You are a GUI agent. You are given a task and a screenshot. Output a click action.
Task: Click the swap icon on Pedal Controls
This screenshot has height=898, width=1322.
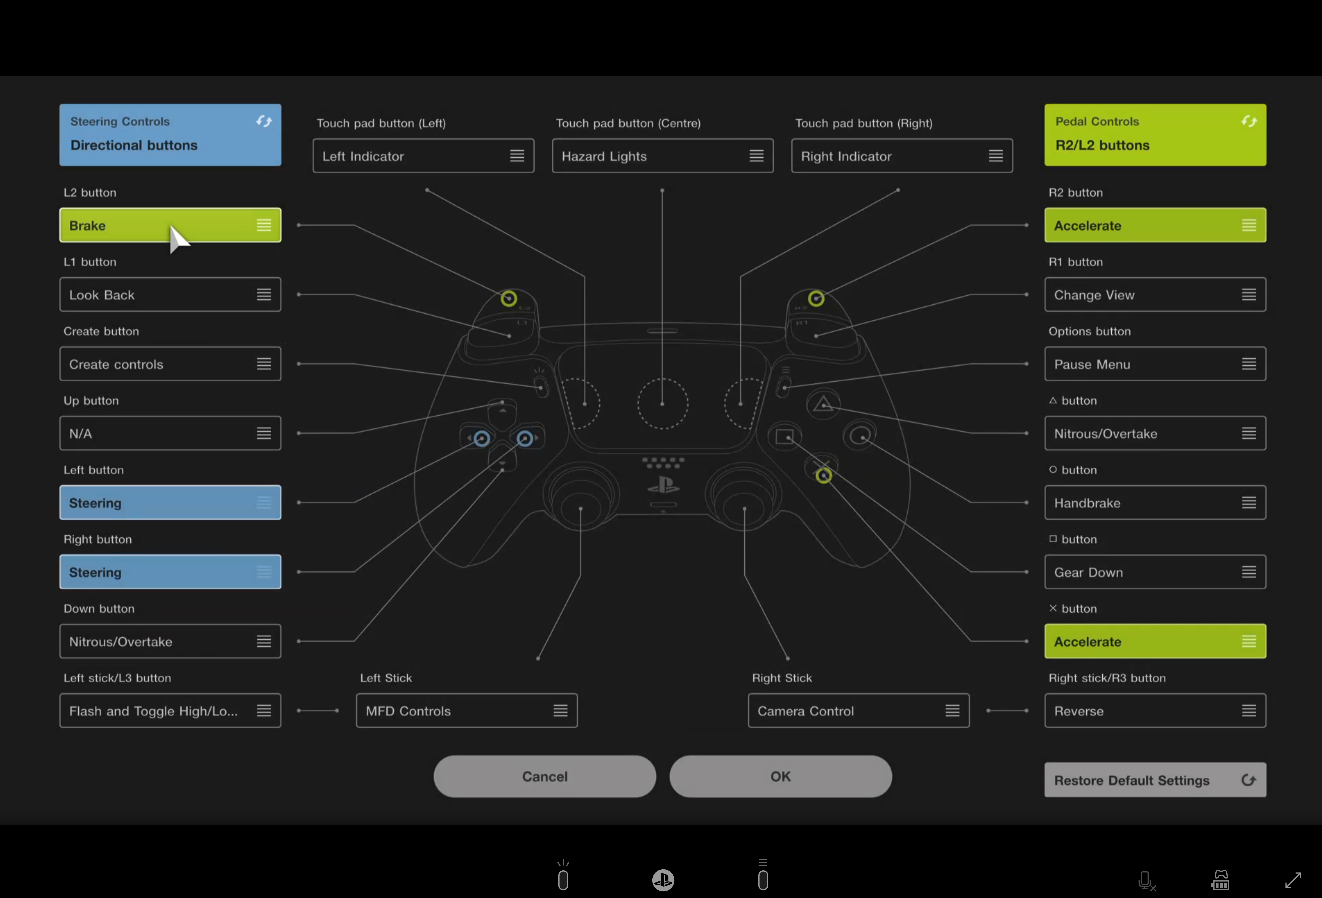1249,121
